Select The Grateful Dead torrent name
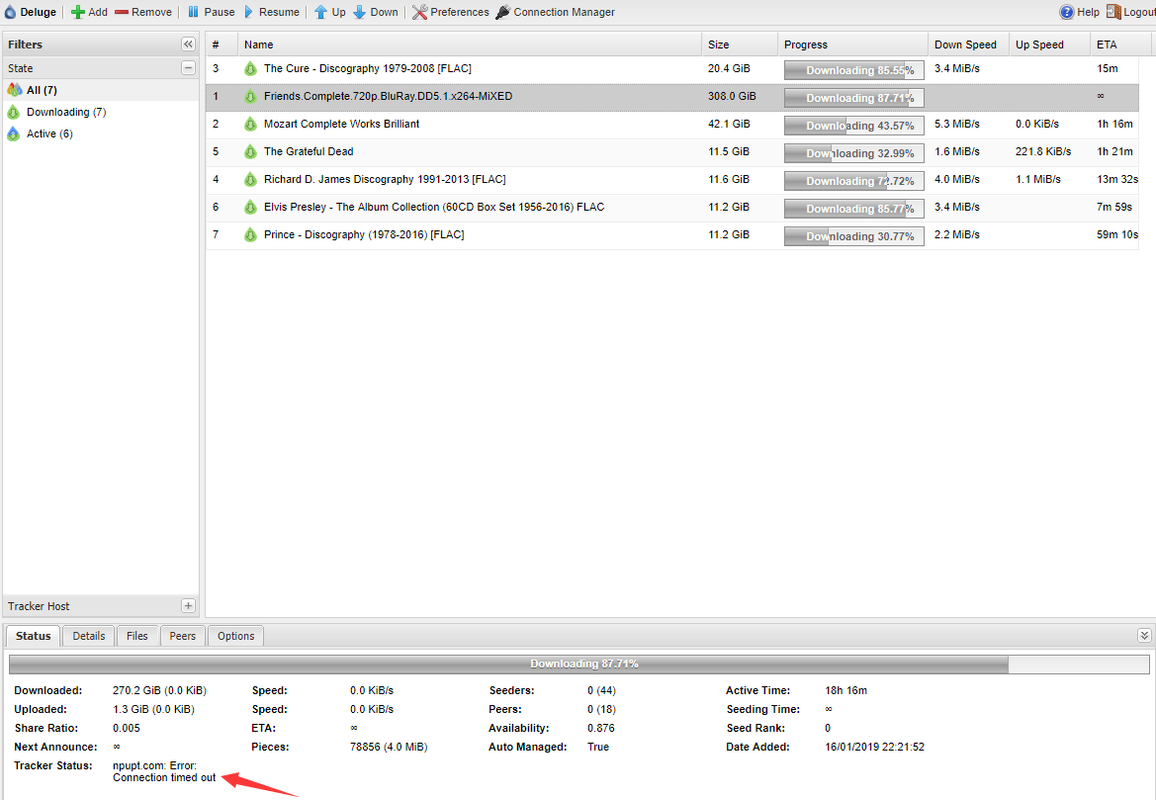1156x800 pixels. [308, 151]
